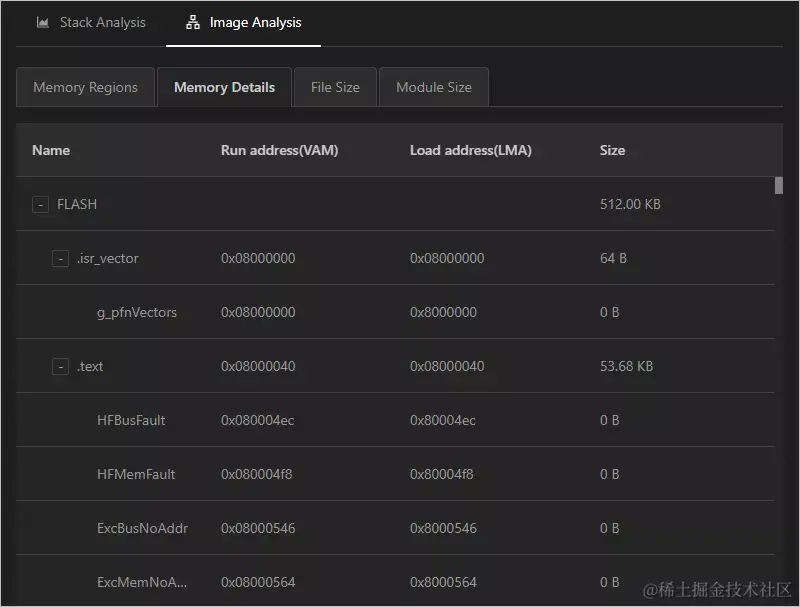Click g_pfnVectors size 0 B
This screenshot has height=607, width=800.
click(x=610, y=313)
